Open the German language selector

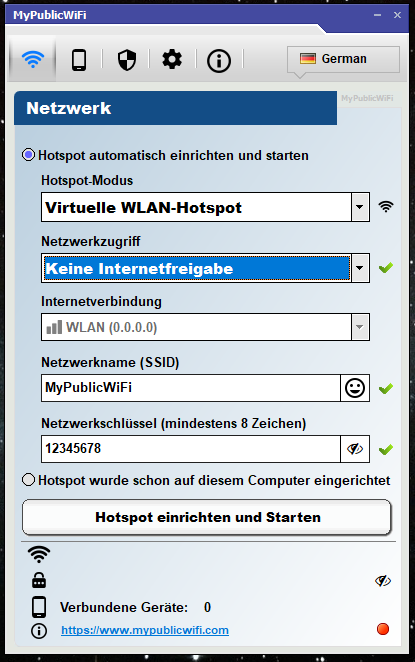343,59
